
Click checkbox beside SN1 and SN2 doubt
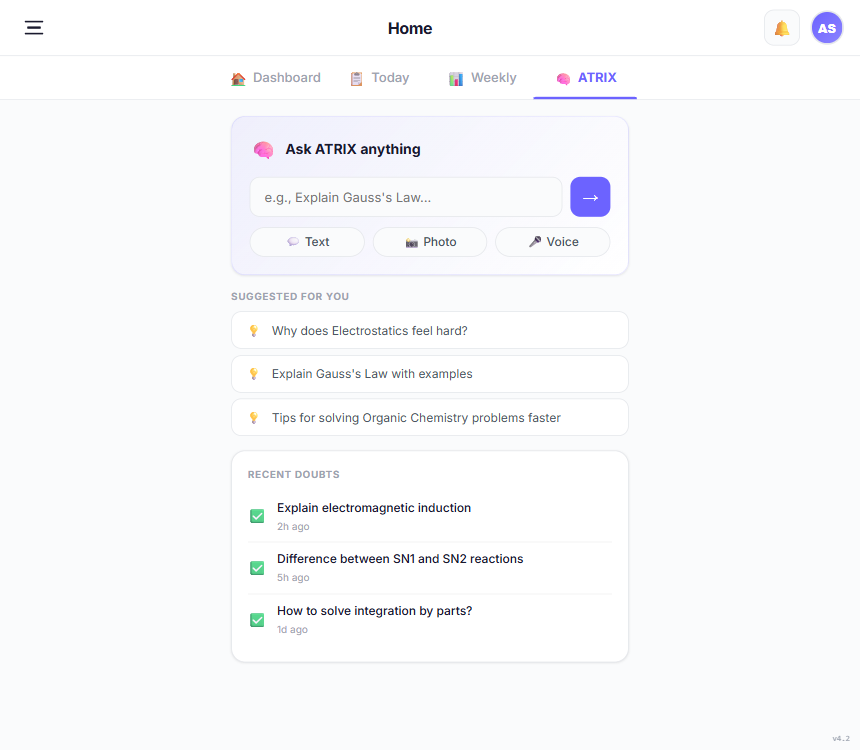[x=257, y=568]
